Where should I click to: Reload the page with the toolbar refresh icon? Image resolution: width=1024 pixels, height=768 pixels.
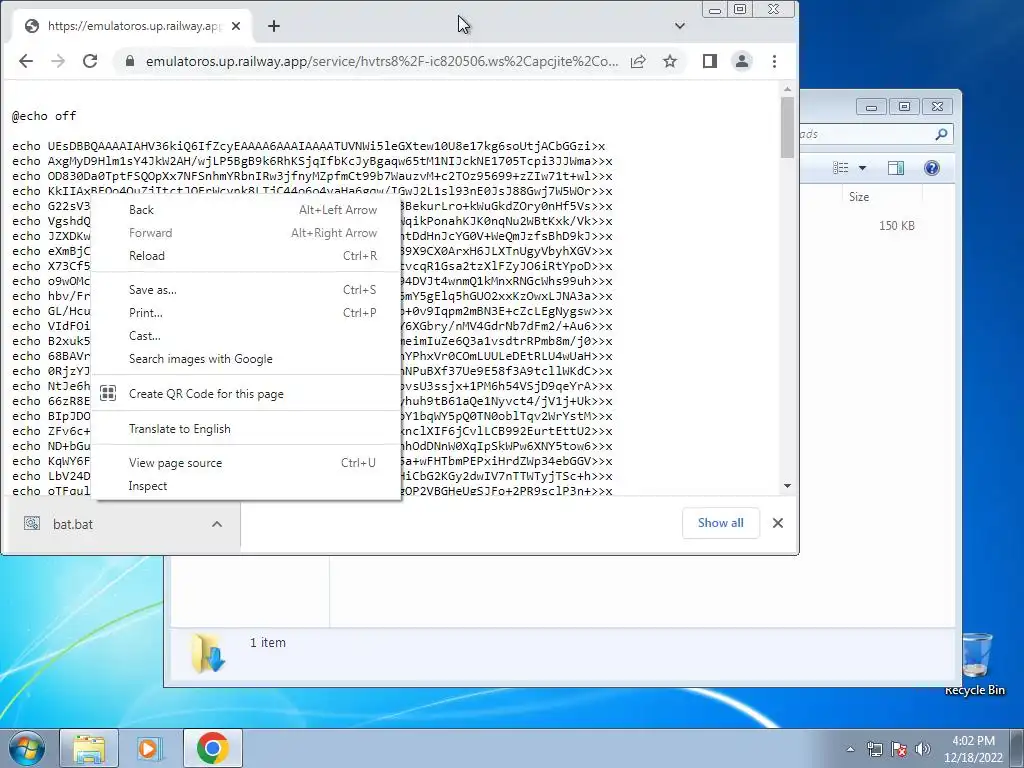[90, 61]
